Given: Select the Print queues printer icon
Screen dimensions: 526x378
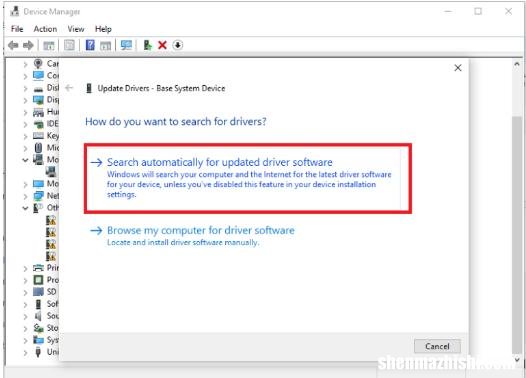Looking at the screenshot, I should point(38,268).
